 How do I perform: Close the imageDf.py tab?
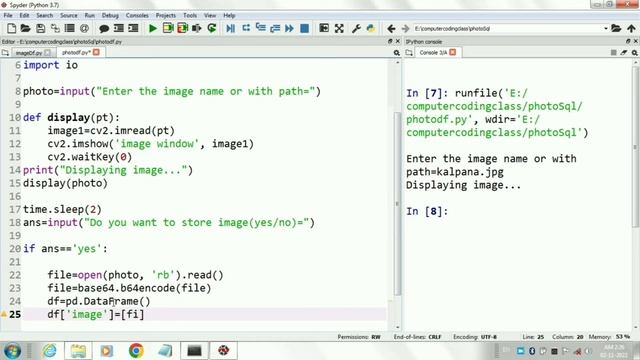click(x=48, y=53)
